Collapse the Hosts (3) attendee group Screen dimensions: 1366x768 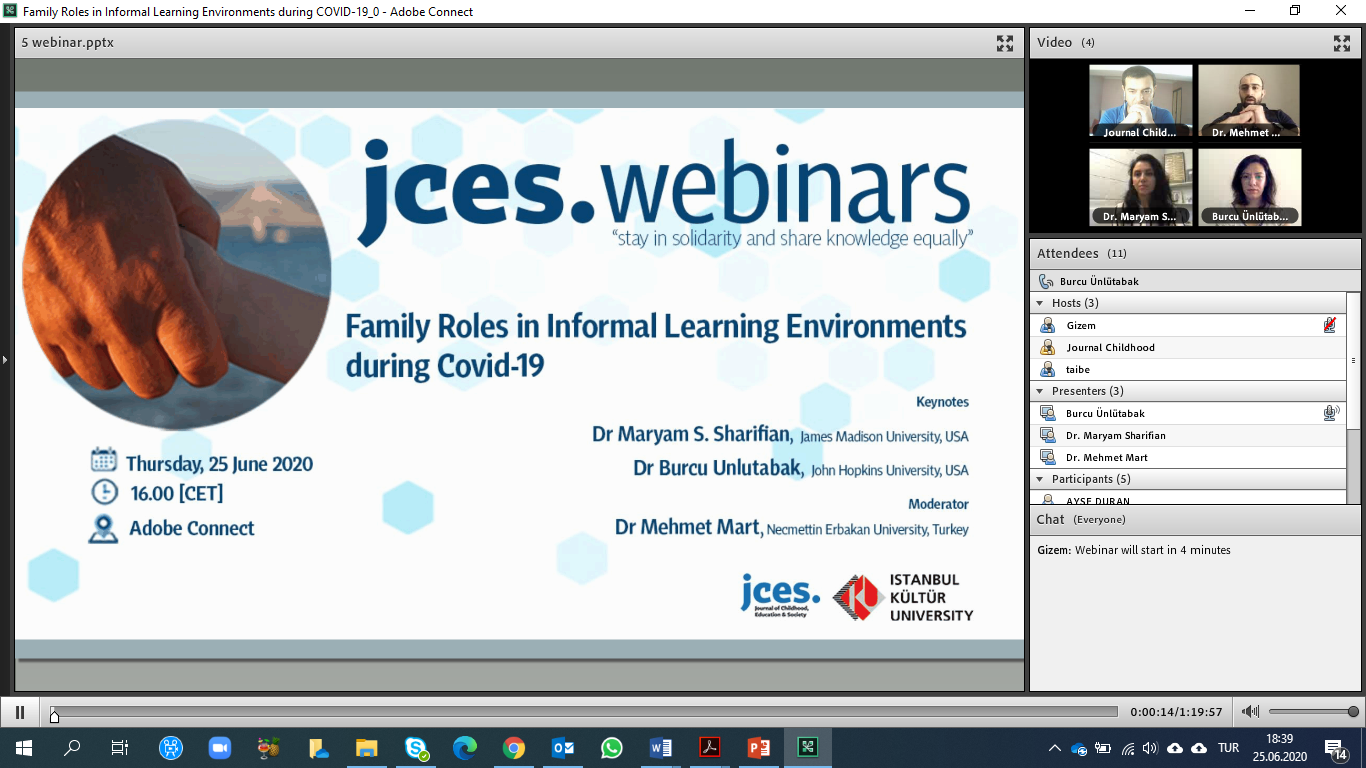(1040, 303)
